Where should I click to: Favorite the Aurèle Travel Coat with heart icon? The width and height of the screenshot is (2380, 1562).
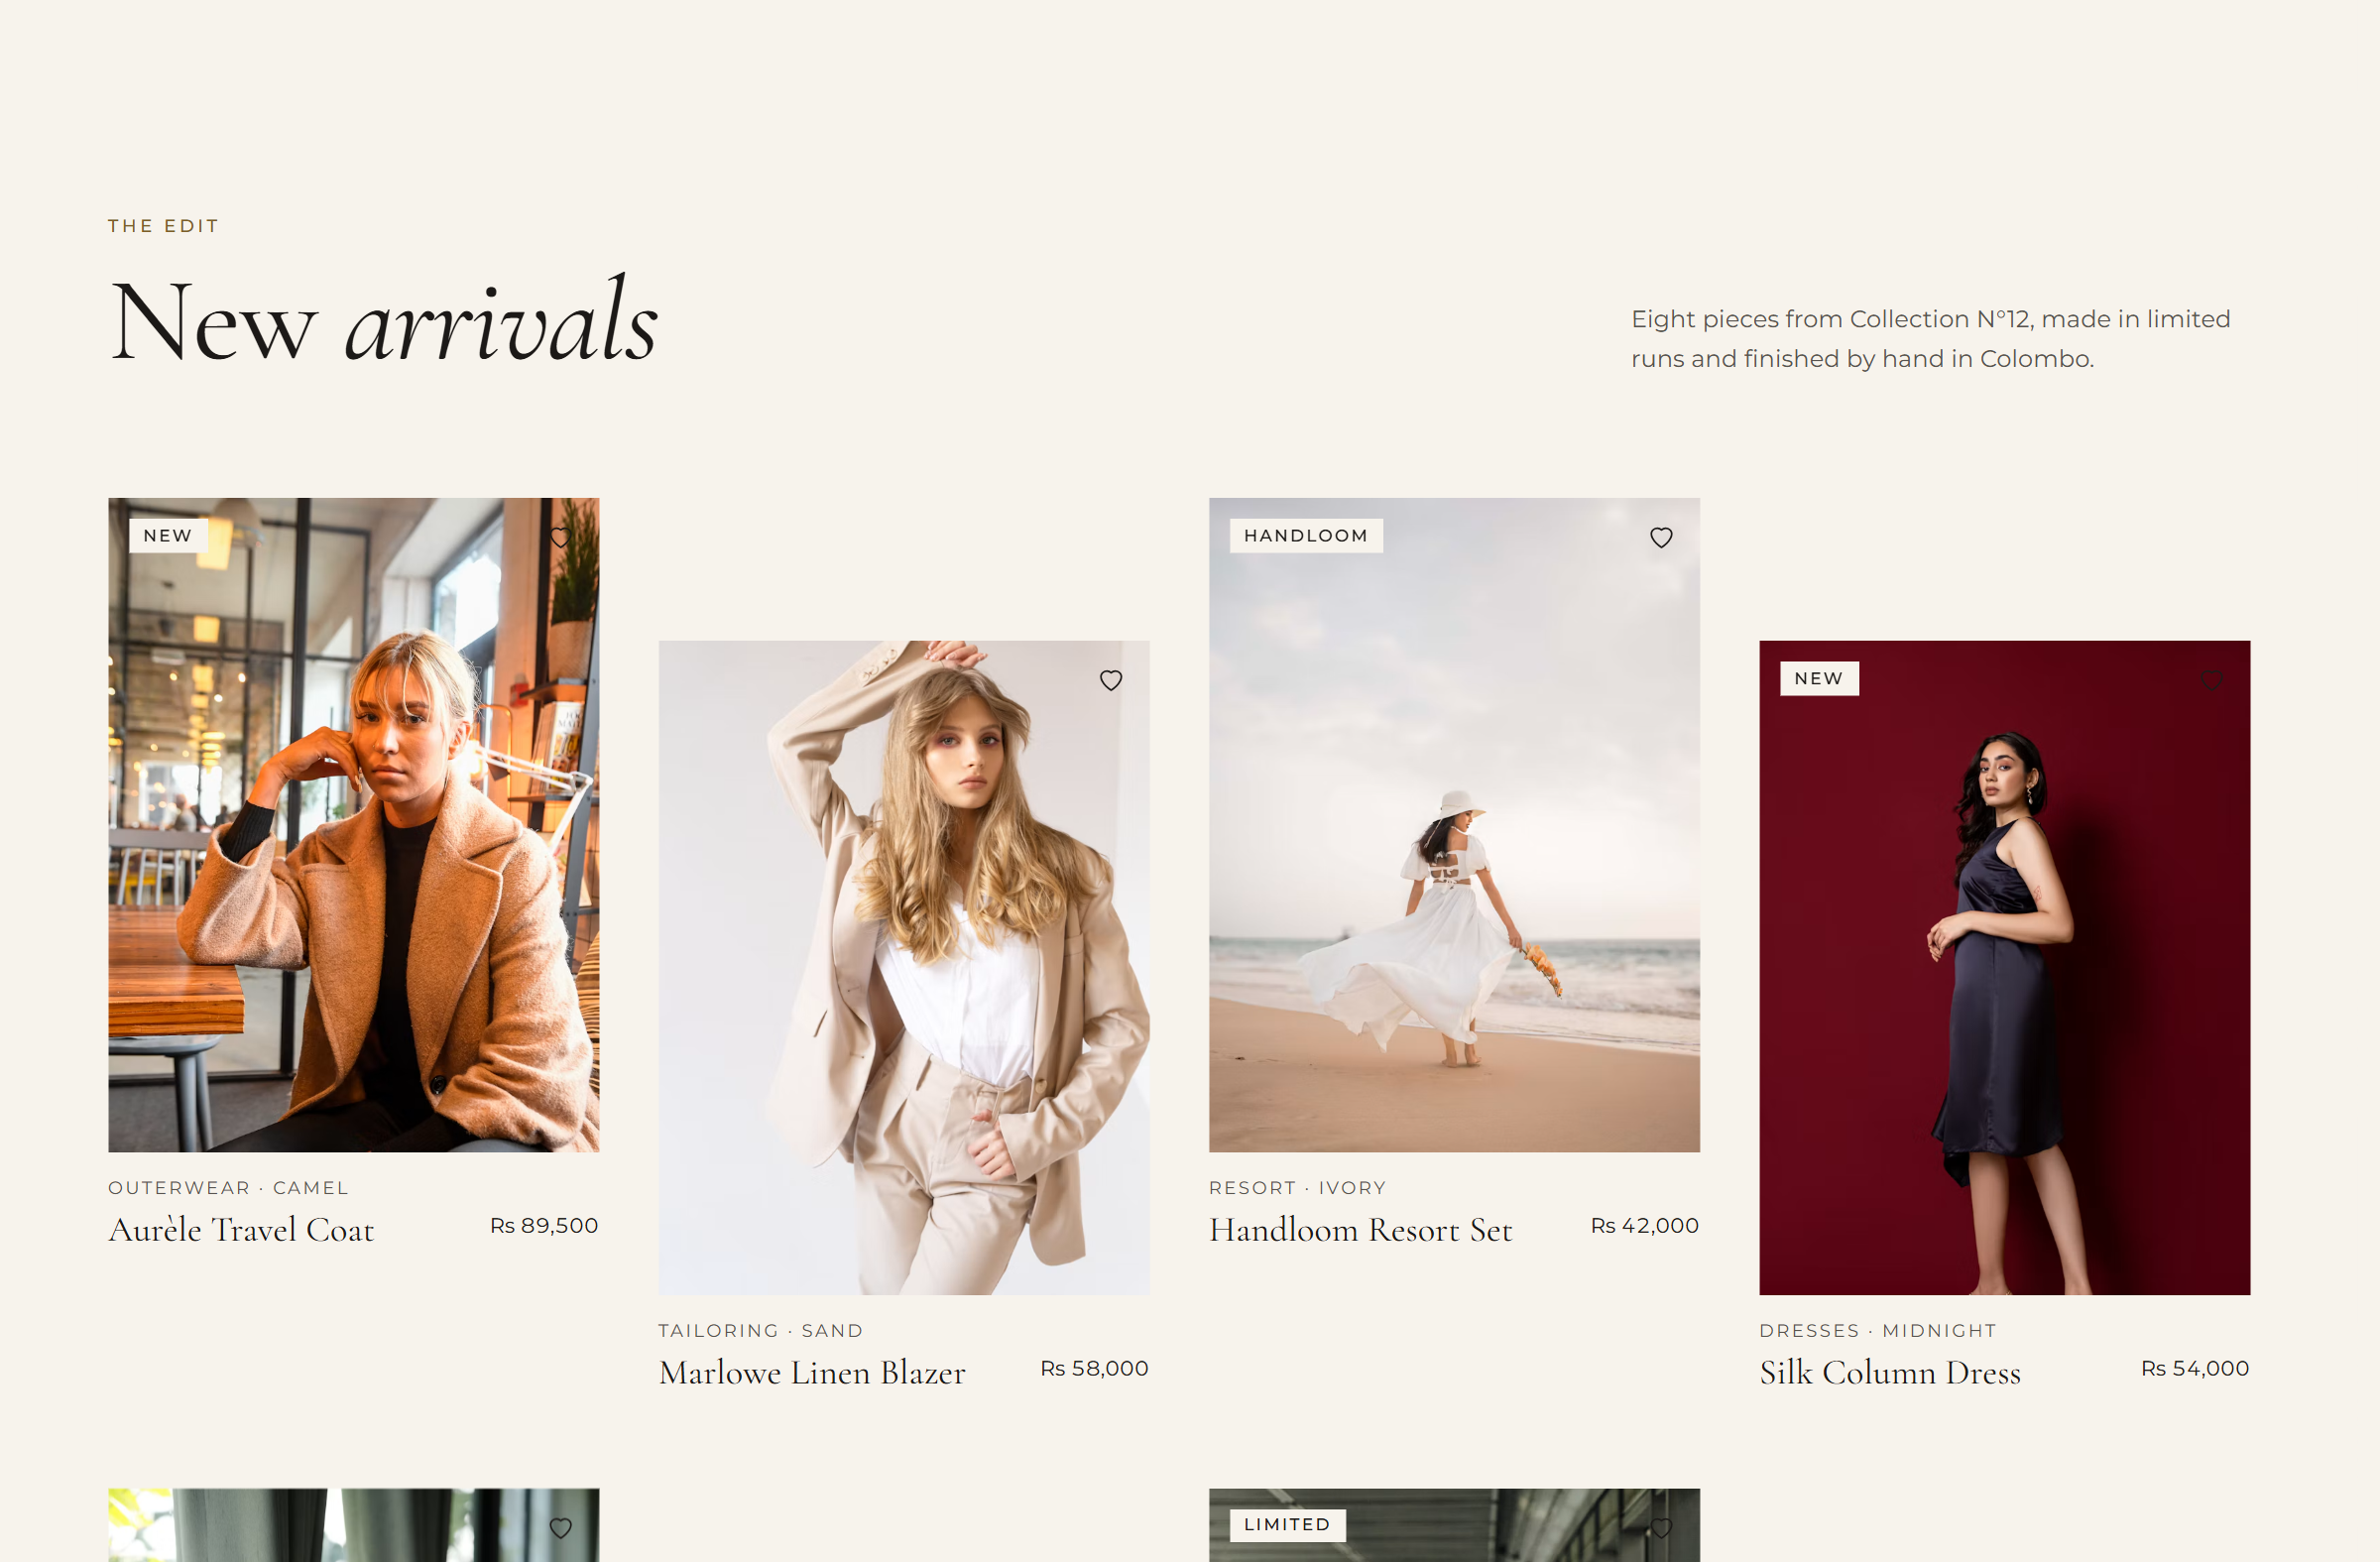(561, 538)
